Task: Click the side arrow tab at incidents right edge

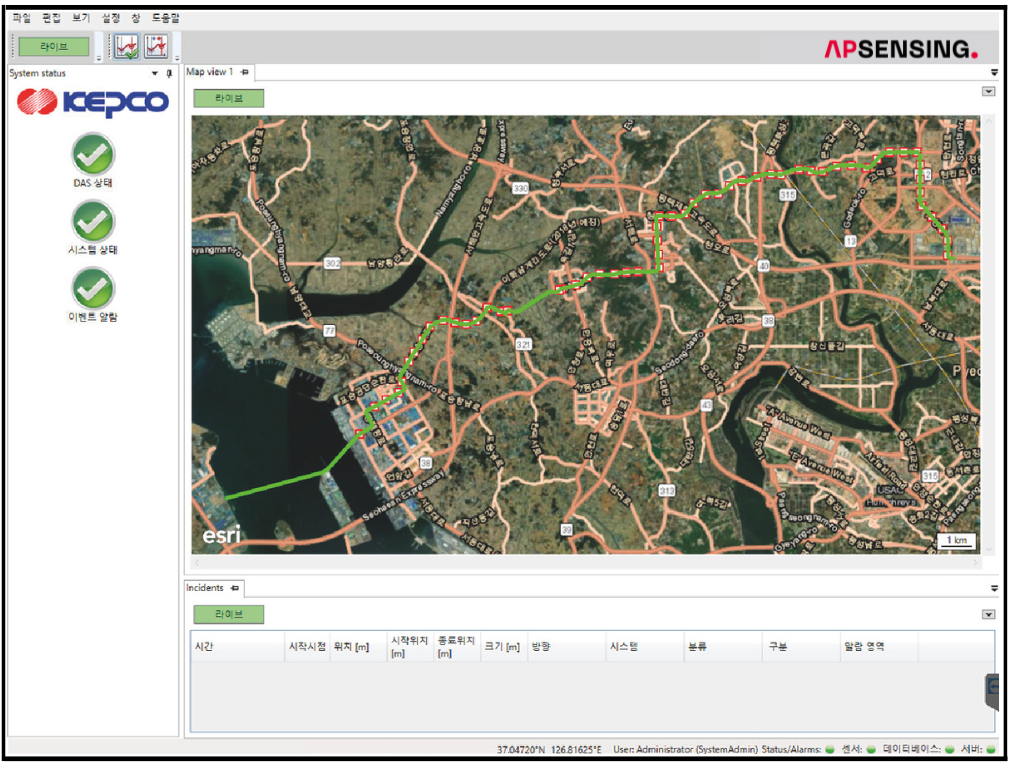Action: pos(992,691)
